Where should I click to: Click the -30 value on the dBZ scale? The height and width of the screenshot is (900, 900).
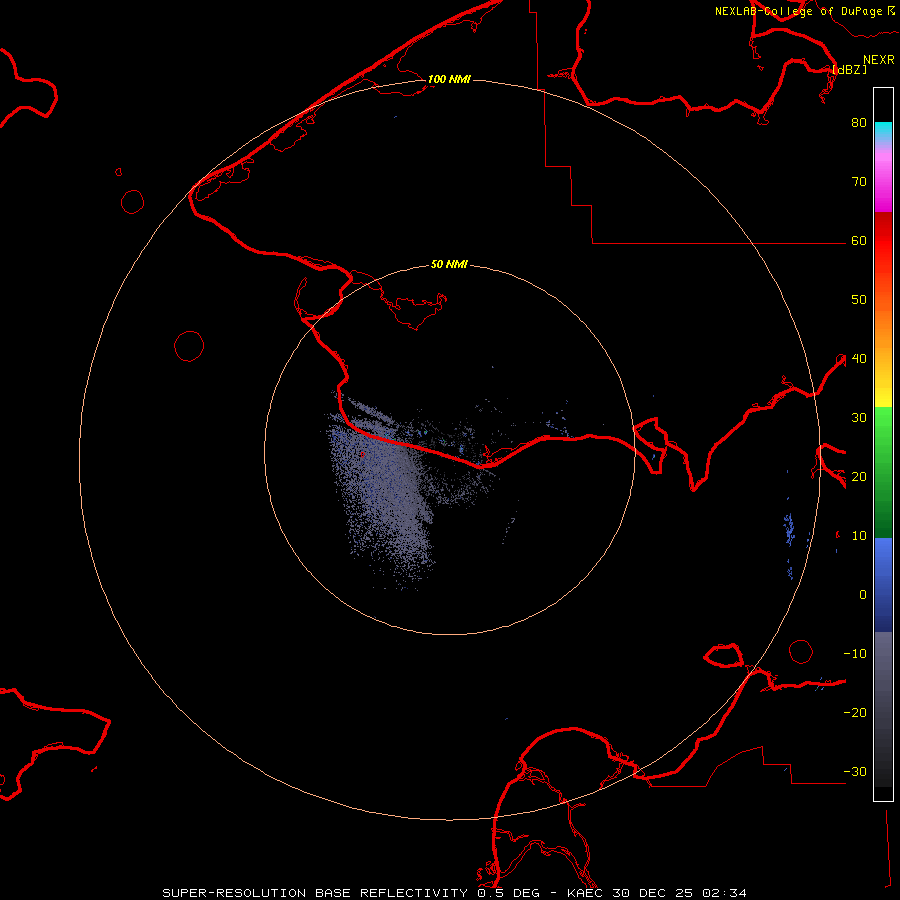point(855,772)
